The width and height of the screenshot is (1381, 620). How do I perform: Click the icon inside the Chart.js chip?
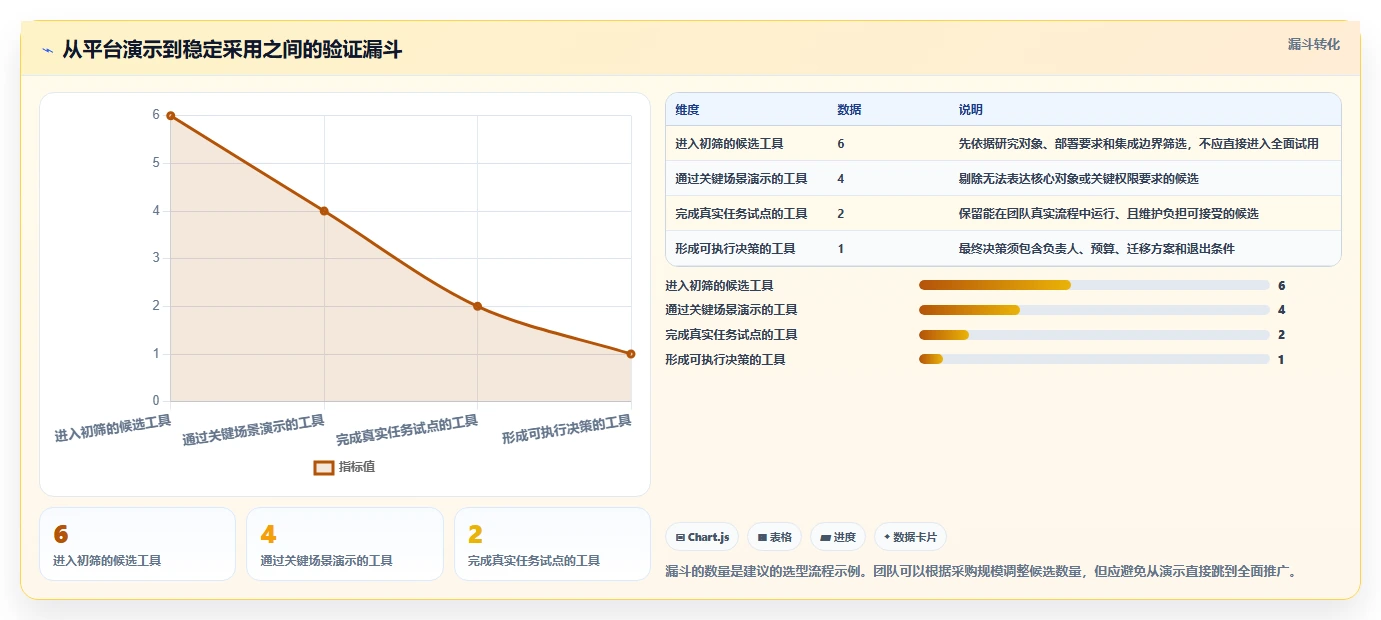click(680, 538)
